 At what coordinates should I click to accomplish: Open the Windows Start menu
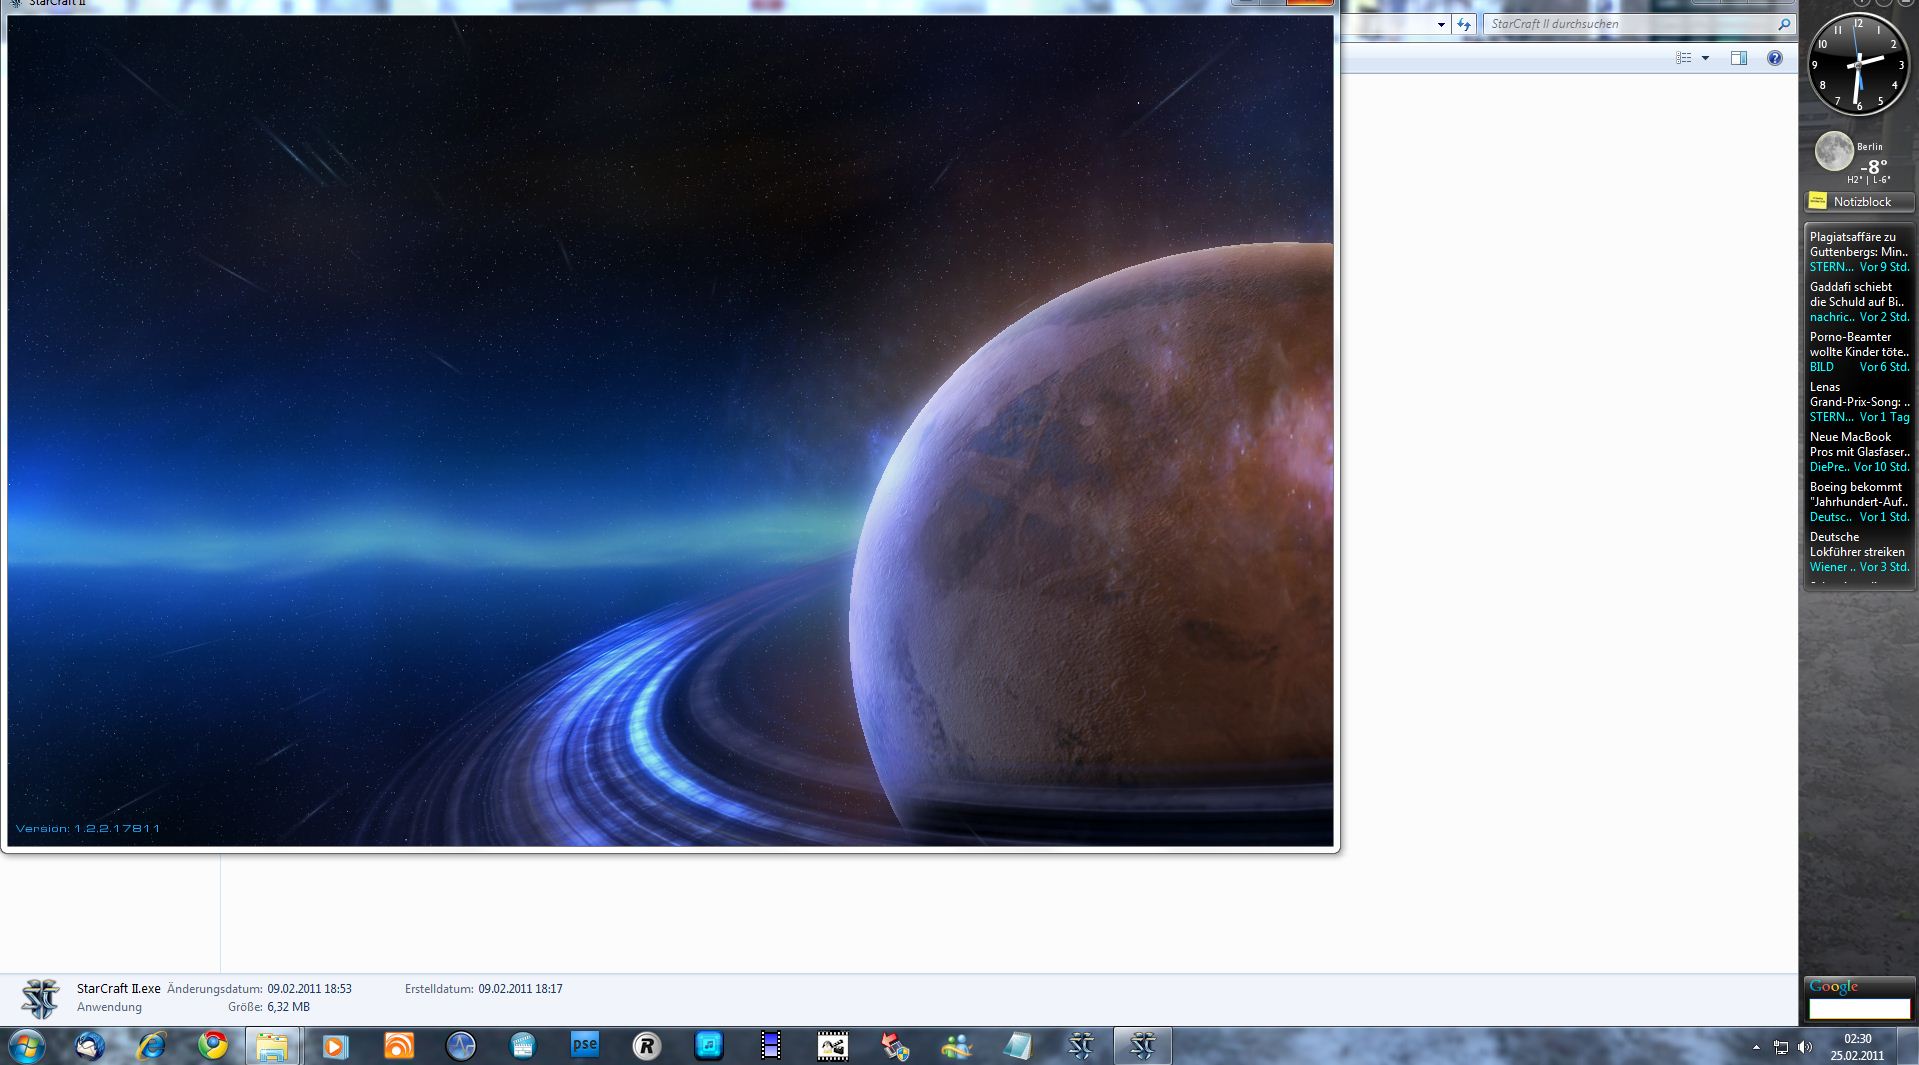click(x=26, y=1046)
